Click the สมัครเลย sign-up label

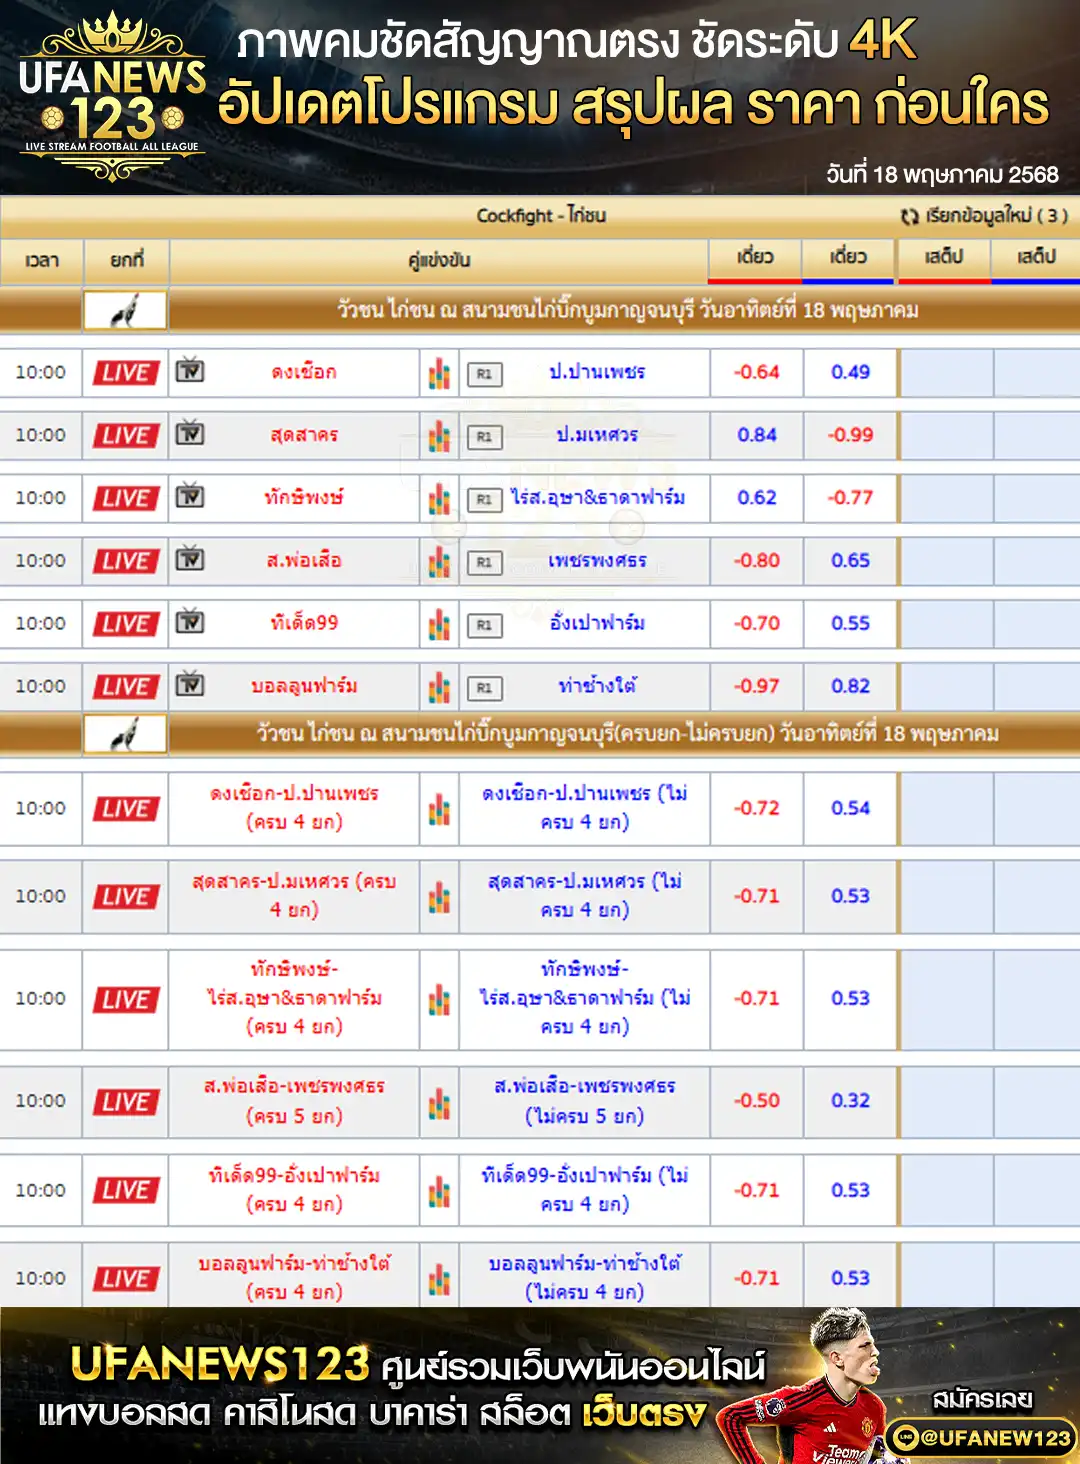click(x=982, y=1399)
